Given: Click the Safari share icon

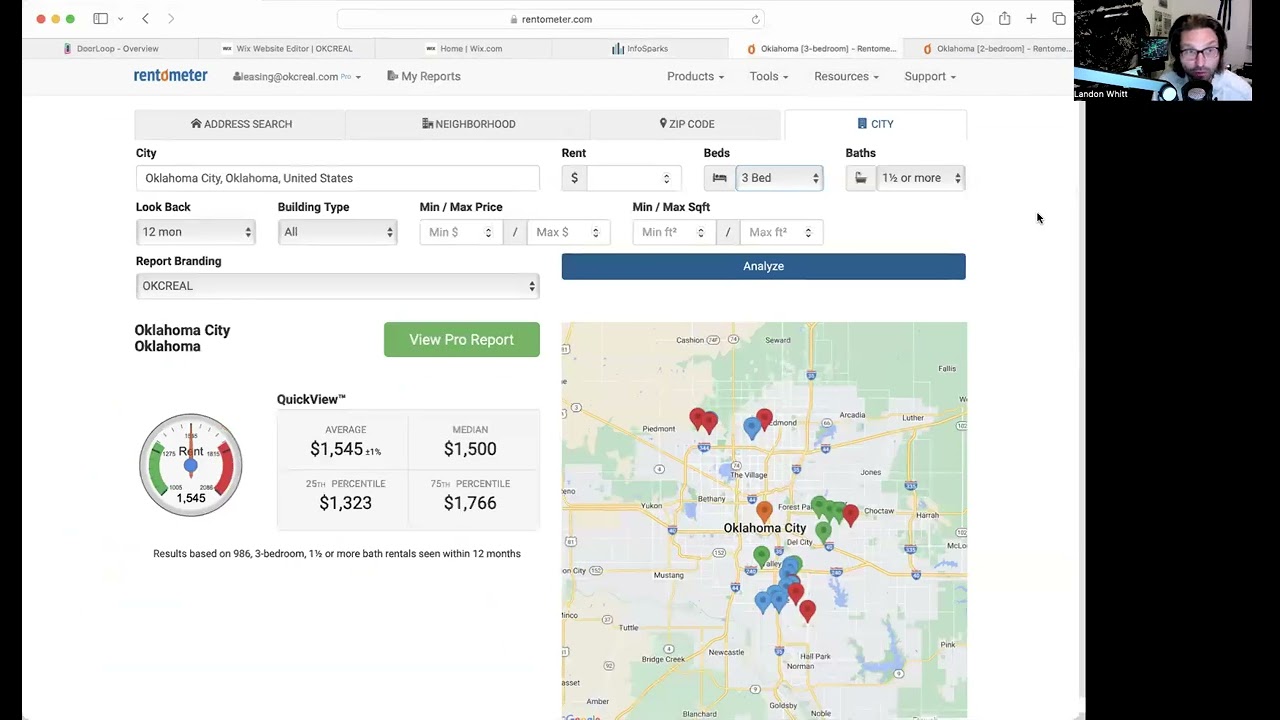Looking at the screenshot, I should 1004,19.
